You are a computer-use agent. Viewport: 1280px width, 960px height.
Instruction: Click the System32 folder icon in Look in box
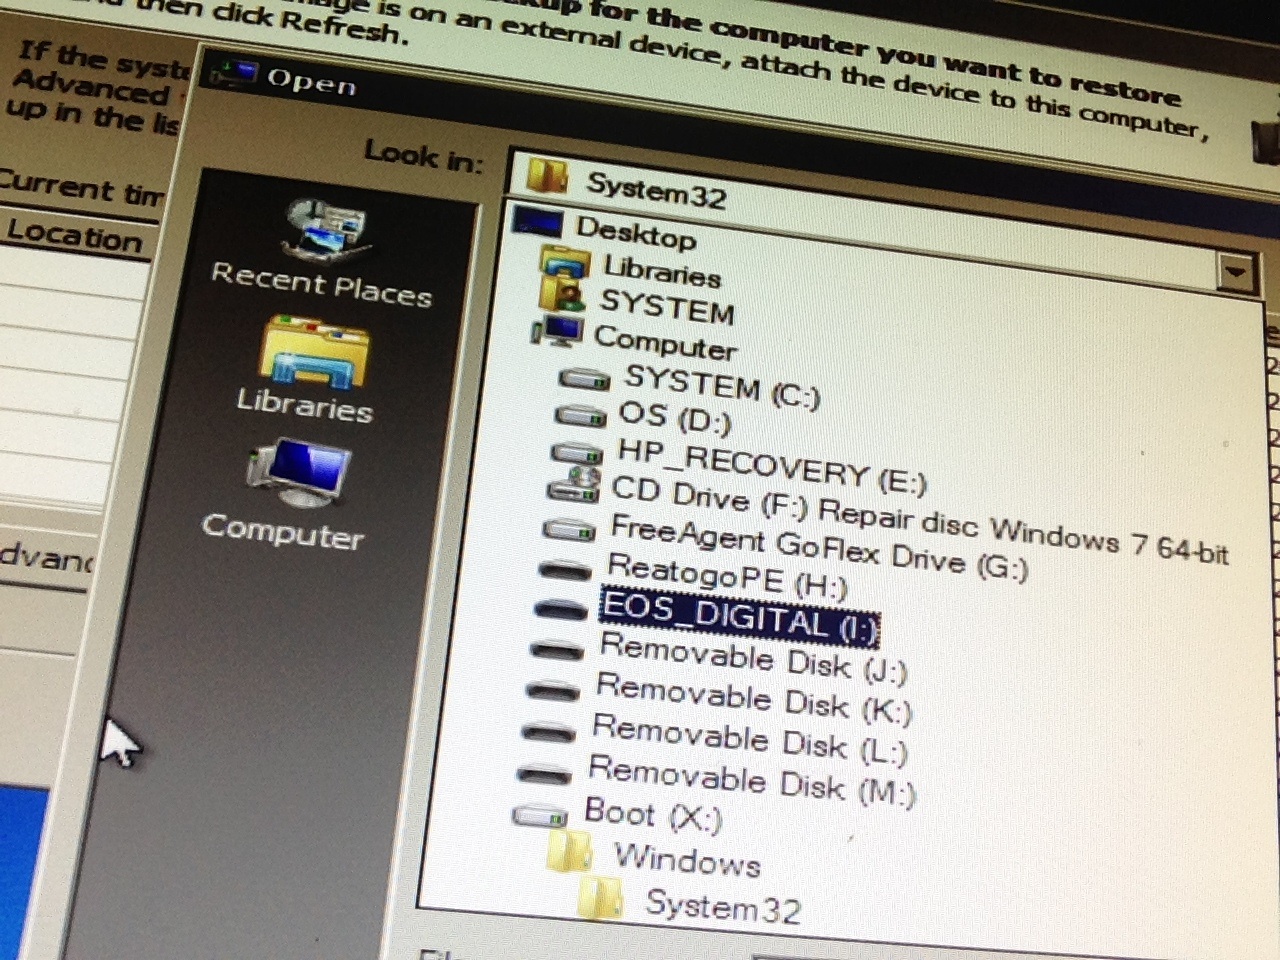click(x=549, y=176)
